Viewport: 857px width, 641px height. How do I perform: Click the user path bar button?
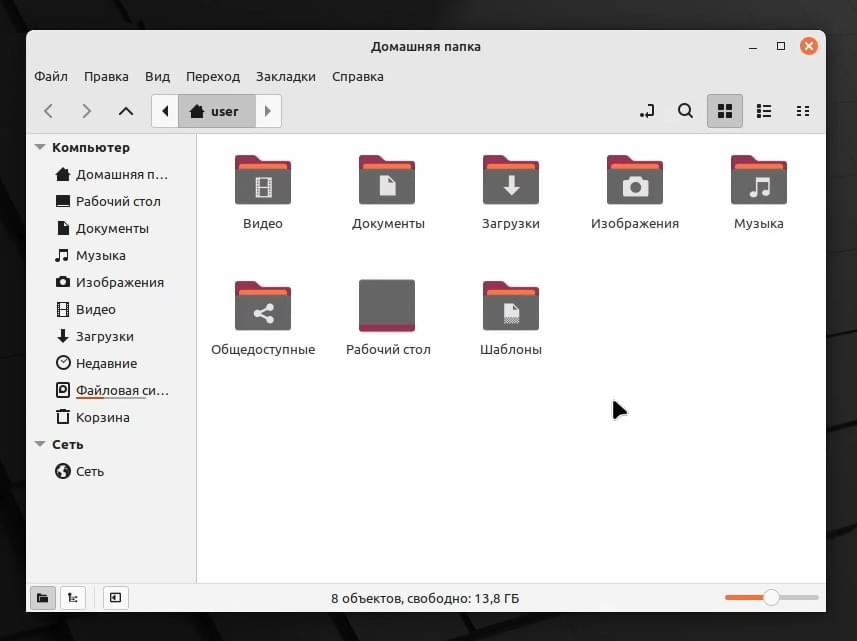coord(217,111)
